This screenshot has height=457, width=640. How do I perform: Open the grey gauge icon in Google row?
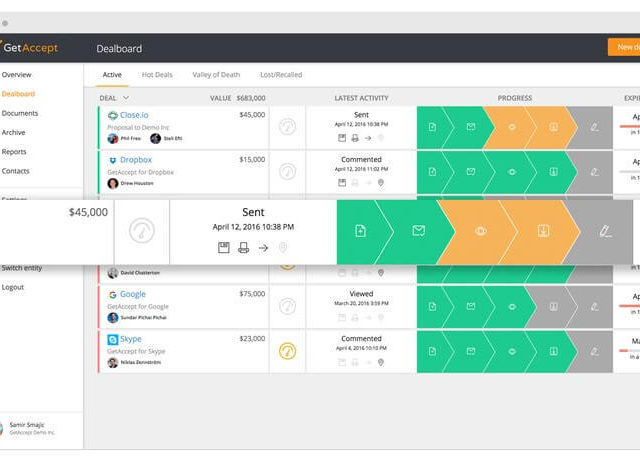pos(287,306)
